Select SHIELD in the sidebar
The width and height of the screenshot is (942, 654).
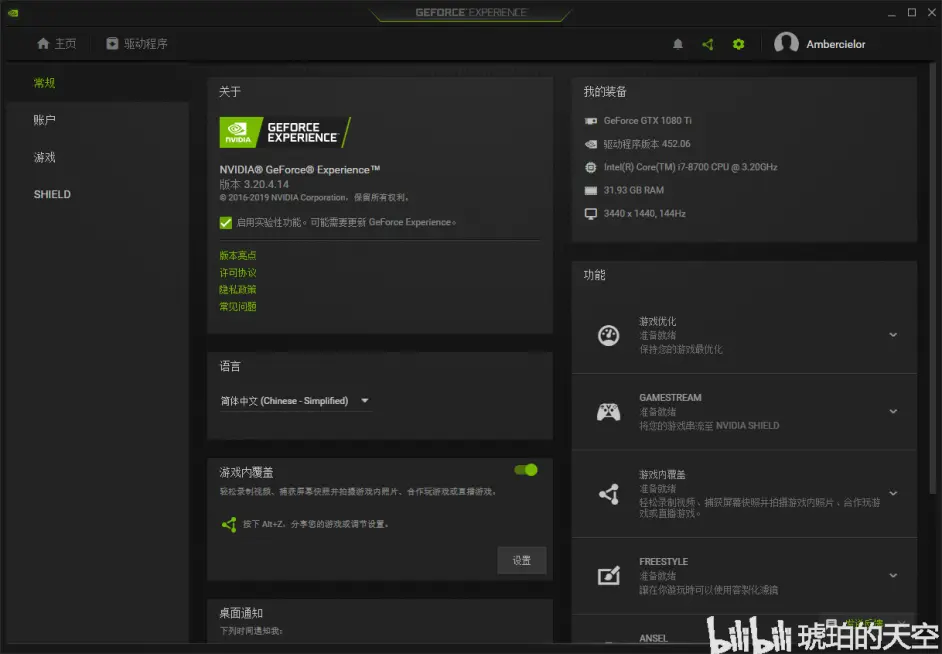tap(52, 194)
